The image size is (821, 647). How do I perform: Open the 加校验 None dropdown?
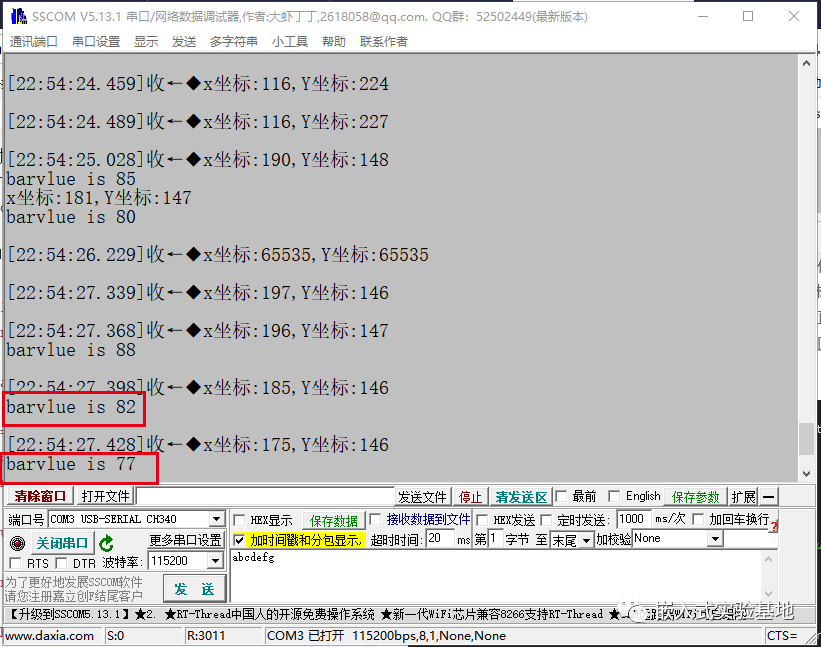click(715, 539)
